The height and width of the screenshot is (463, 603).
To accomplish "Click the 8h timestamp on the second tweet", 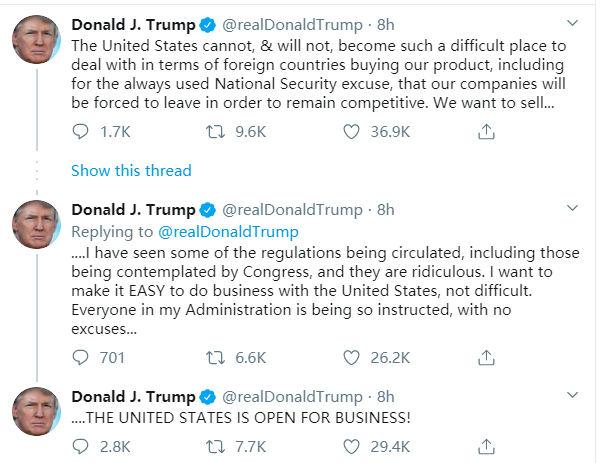I will coord(385,209).
